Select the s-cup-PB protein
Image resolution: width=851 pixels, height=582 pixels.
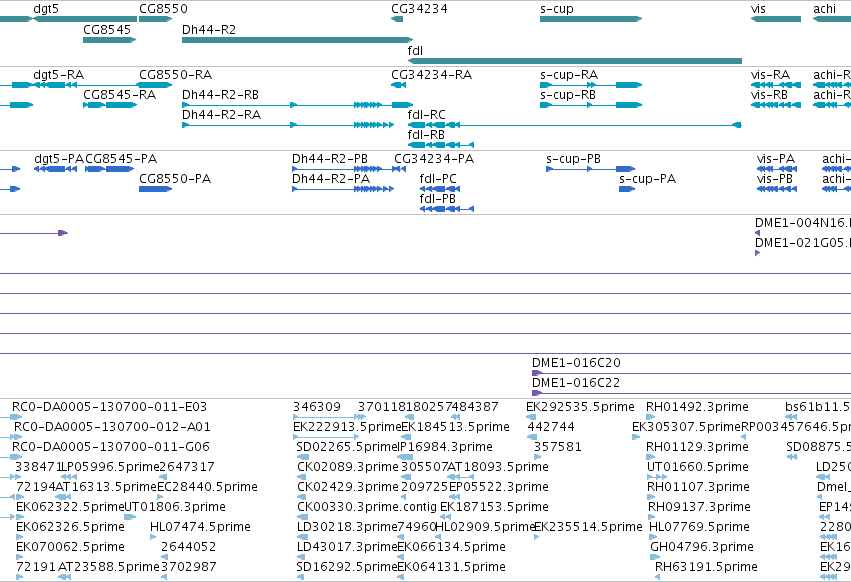tap(590, 169)
